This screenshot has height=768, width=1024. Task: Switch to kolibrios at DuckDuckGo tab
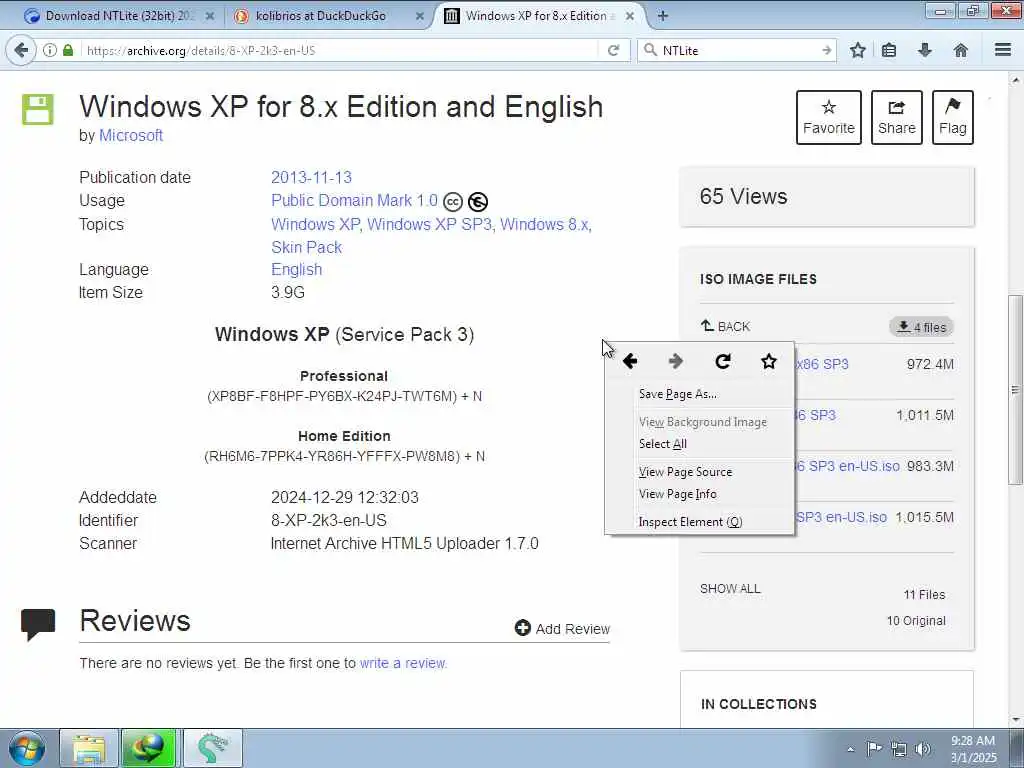[x=321, y=16]
